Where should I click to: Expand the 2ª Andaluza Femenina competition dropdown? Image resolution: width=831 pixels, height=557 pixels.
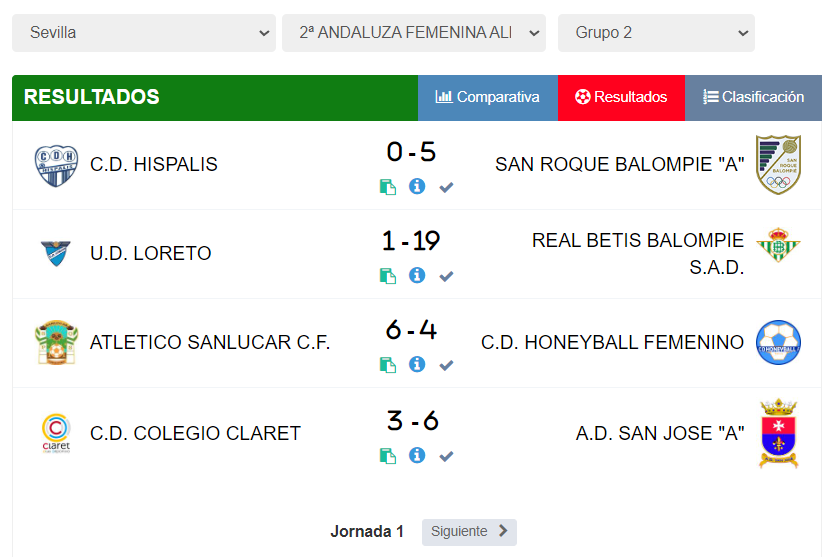tap(414, 33)
